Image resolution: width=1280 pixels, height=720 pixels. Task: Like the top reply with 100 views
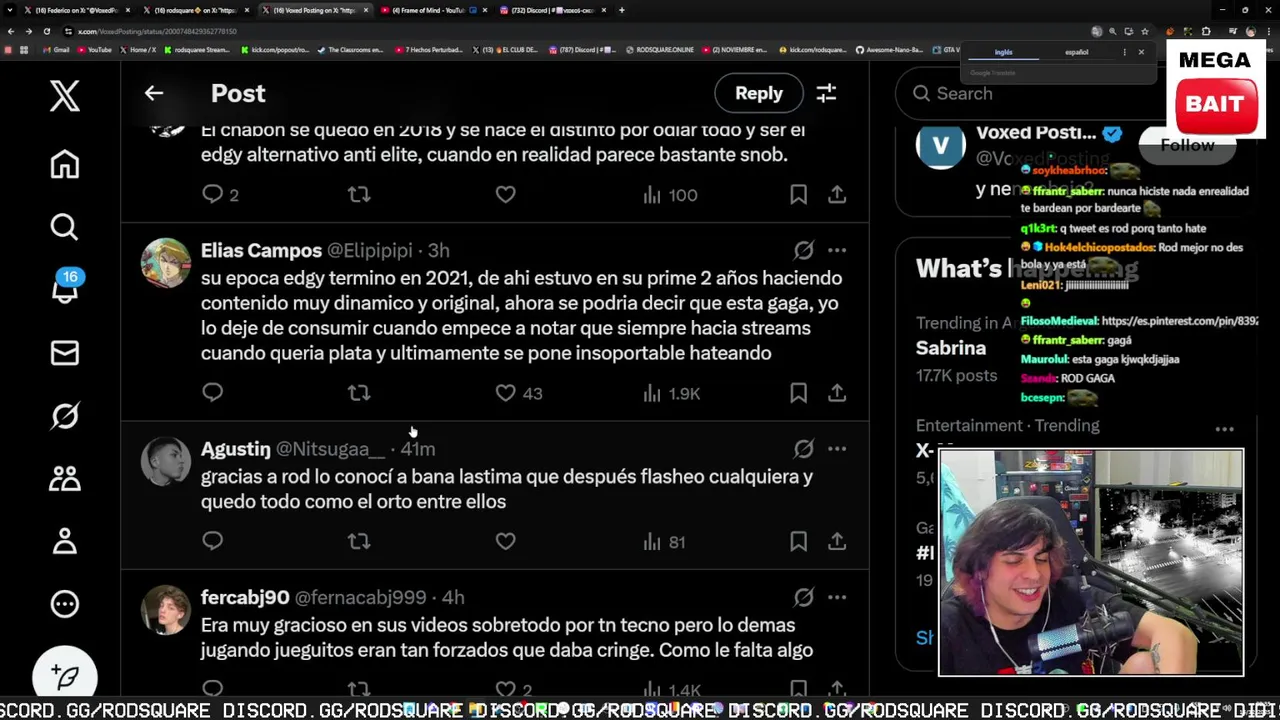click(506, 195)
